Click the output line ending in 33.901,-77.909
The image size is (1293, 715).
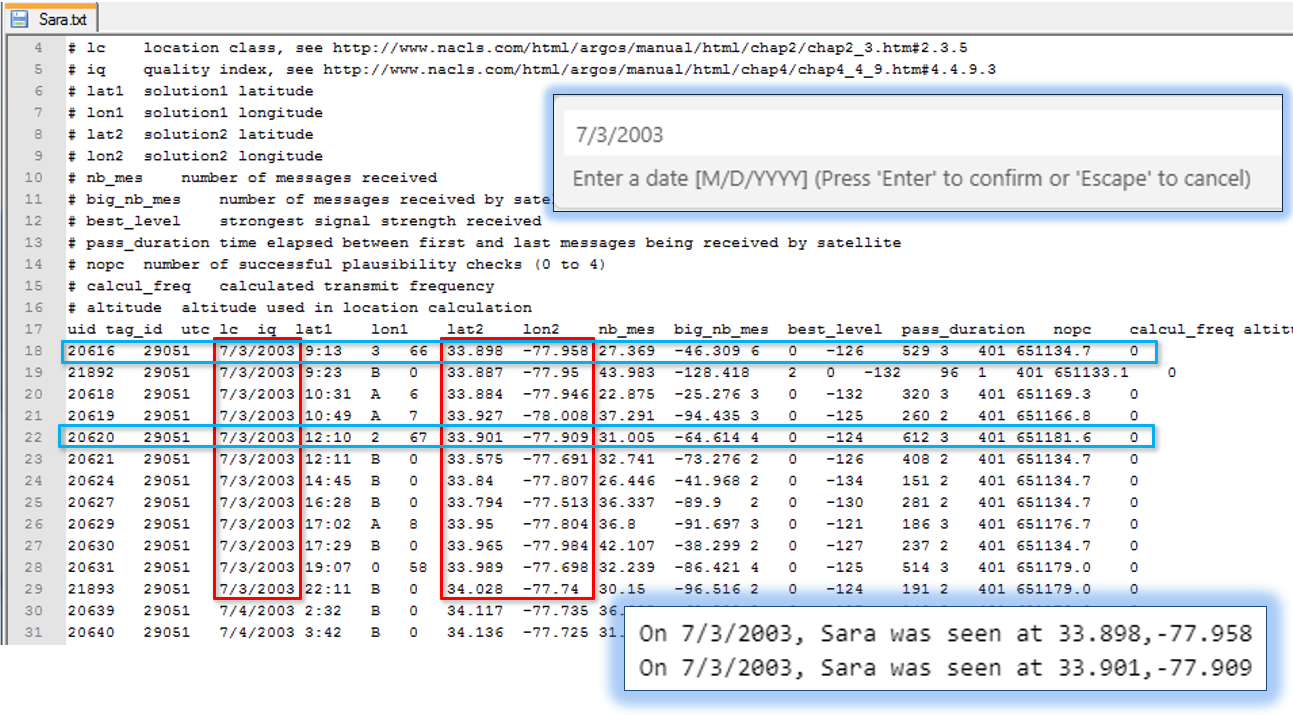944,667
